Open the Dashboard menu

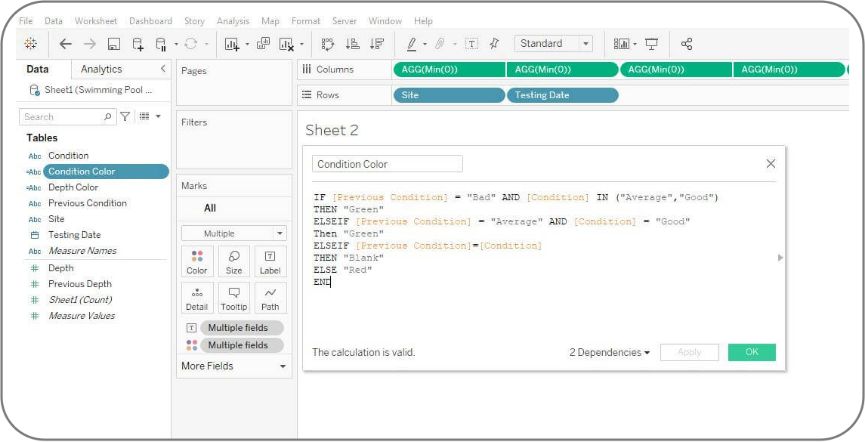tap(151, 21)
